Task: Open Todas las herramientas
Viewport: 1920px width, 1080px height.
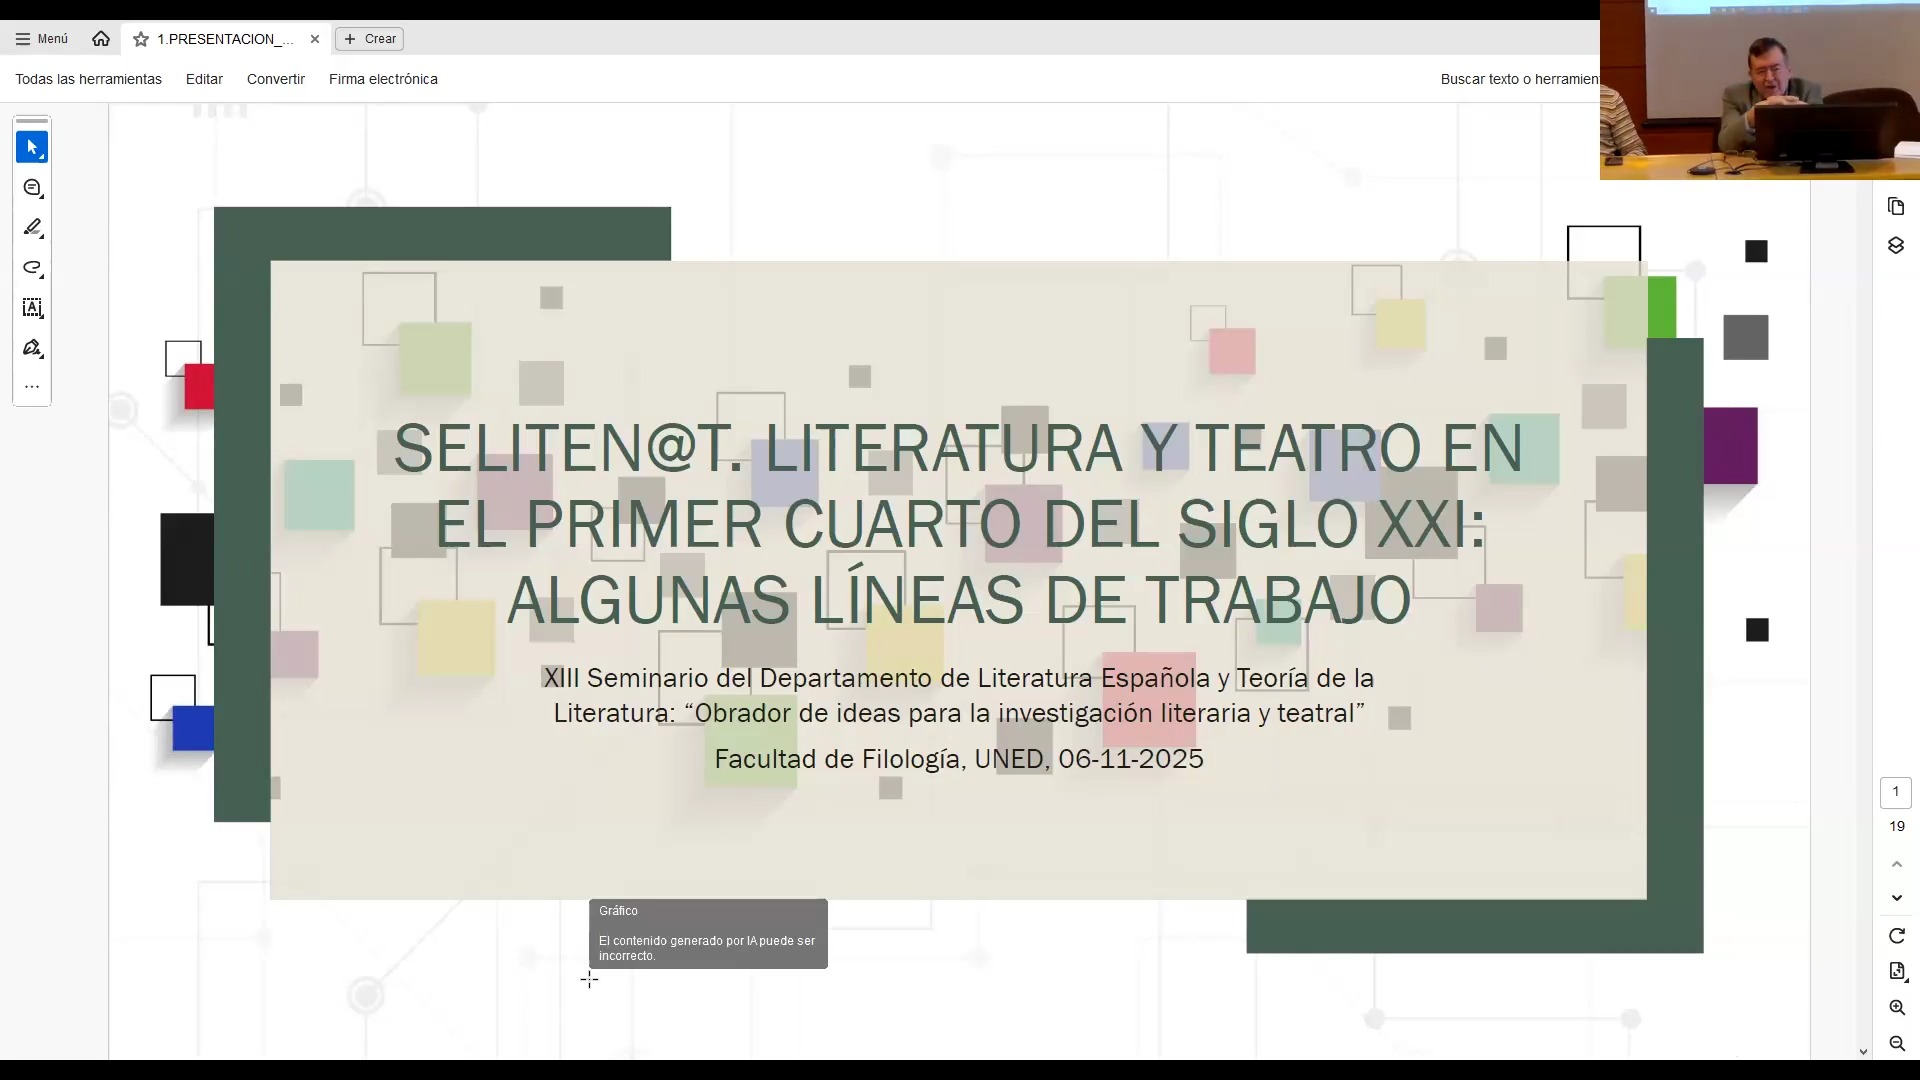Action: click(x=88, y=79)
